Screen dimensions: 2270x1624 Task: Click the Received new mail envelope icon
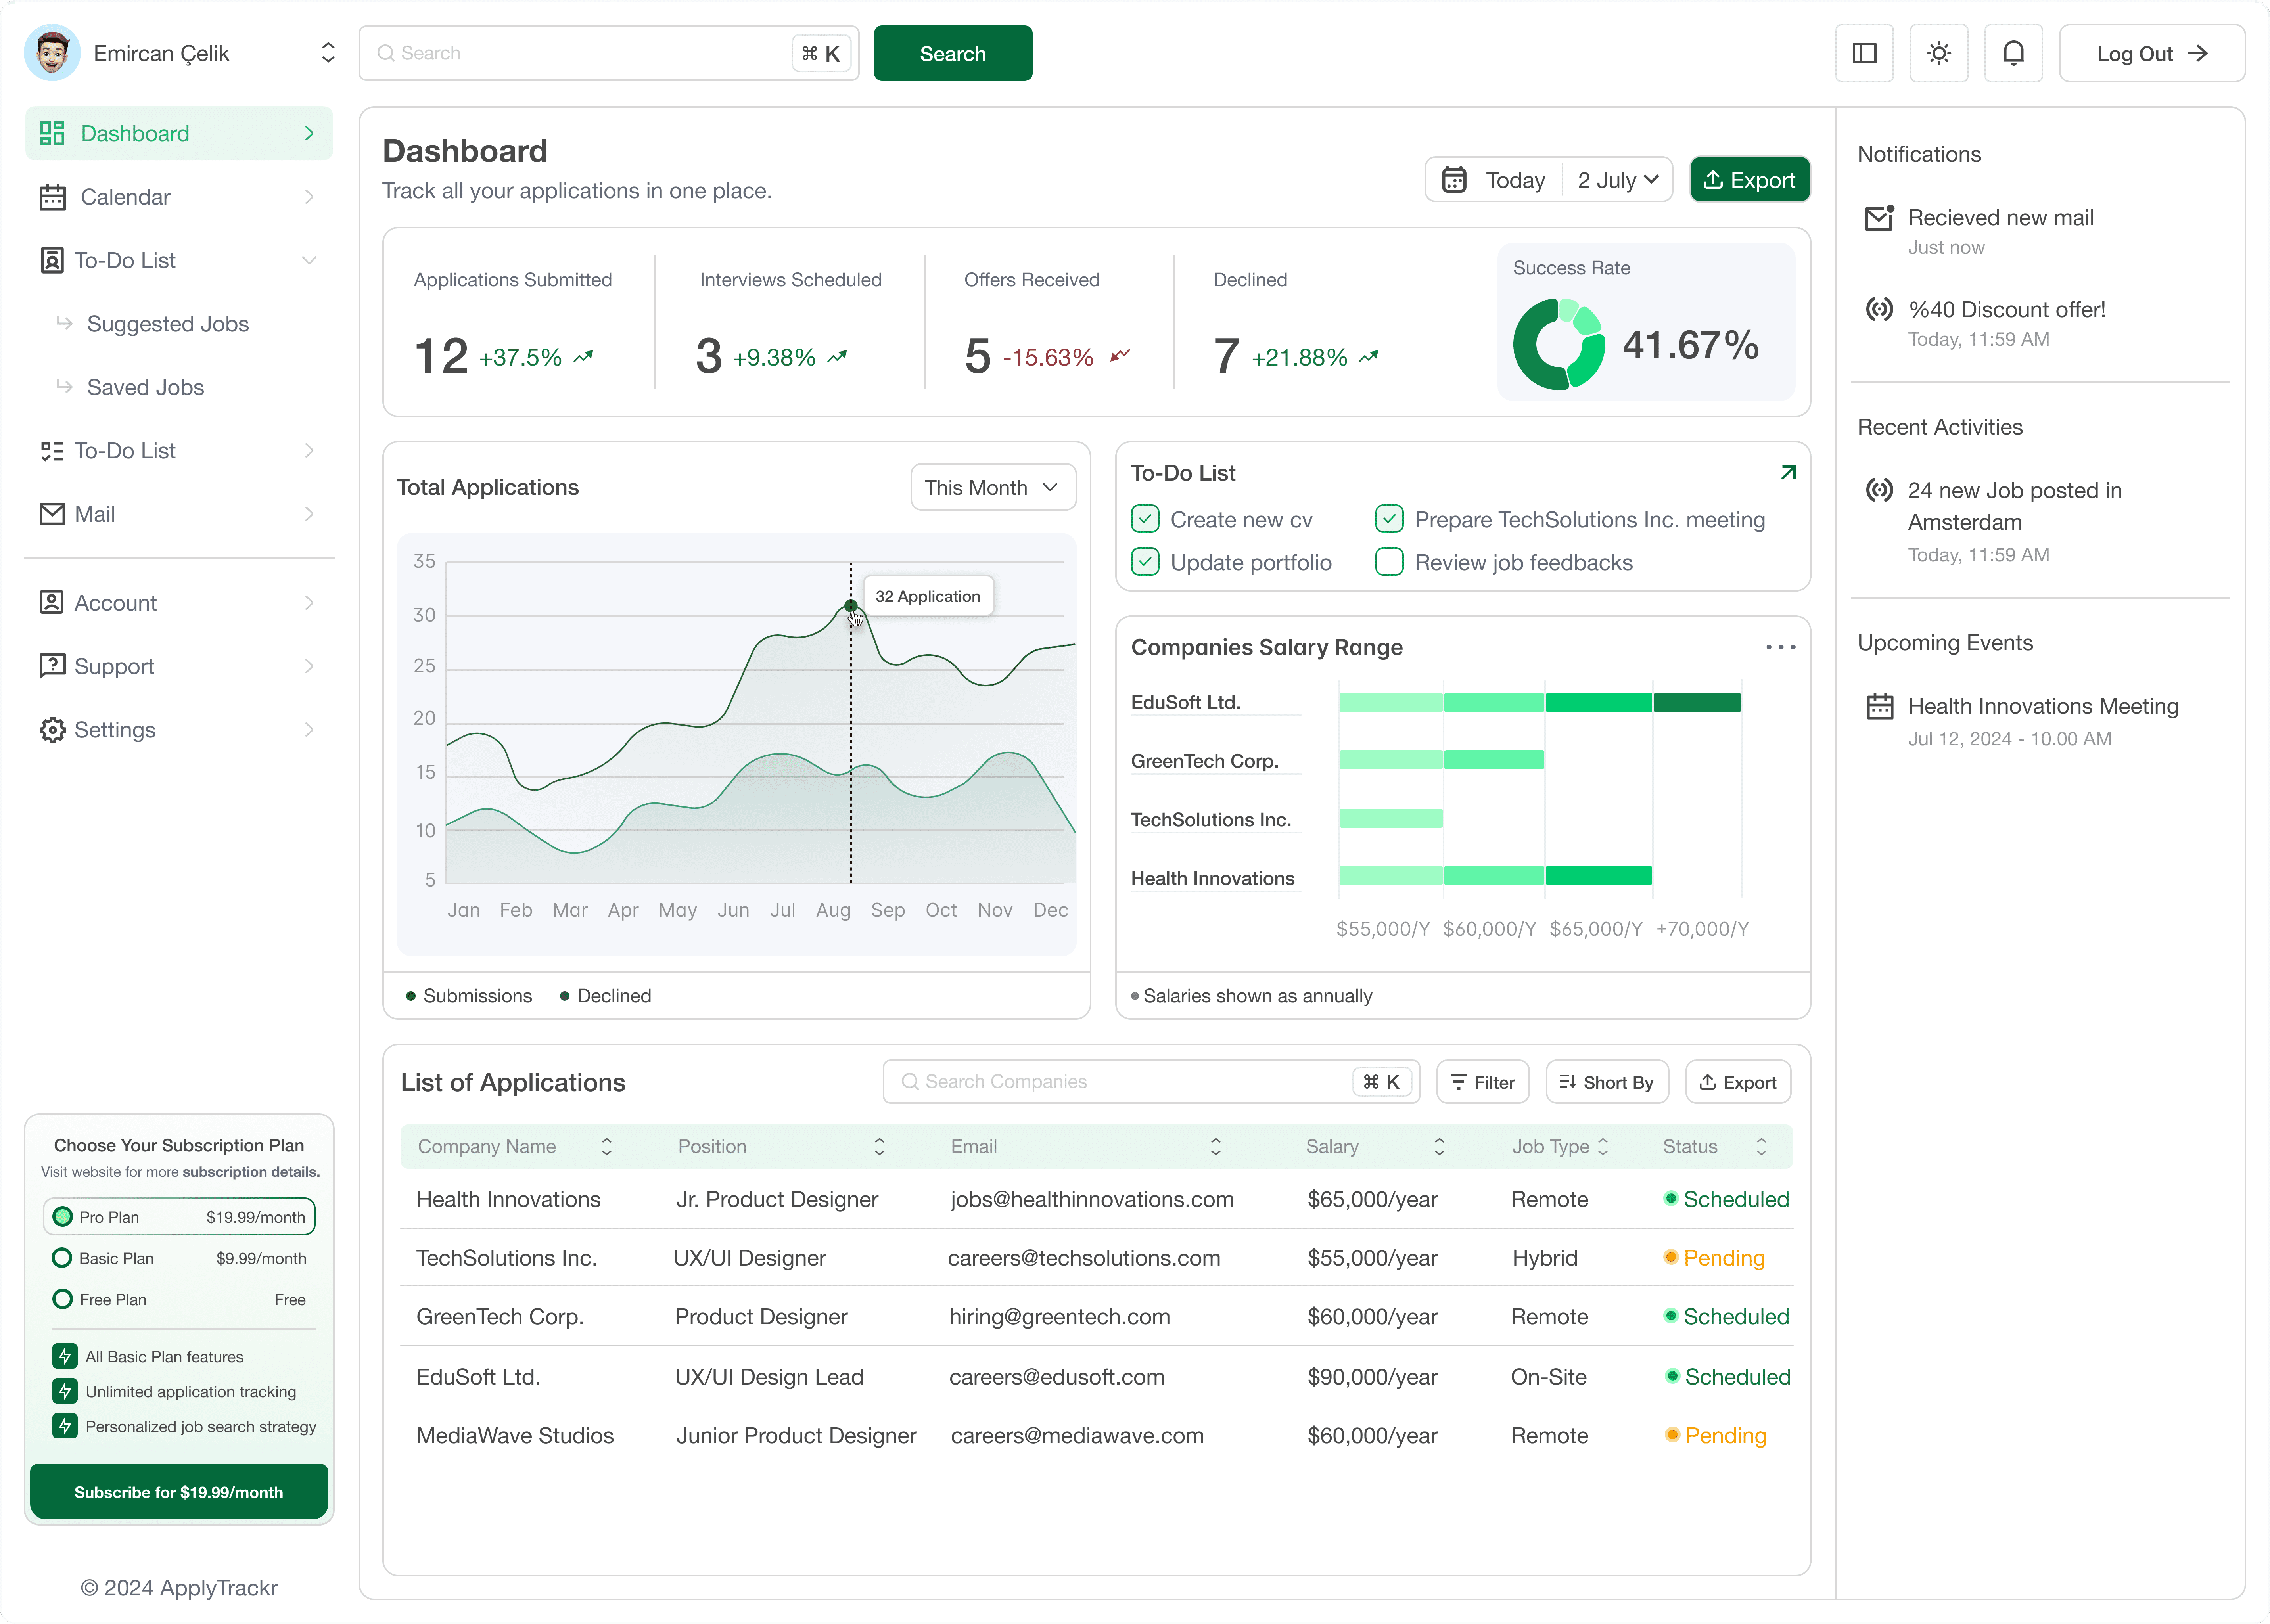point(1879,218)
